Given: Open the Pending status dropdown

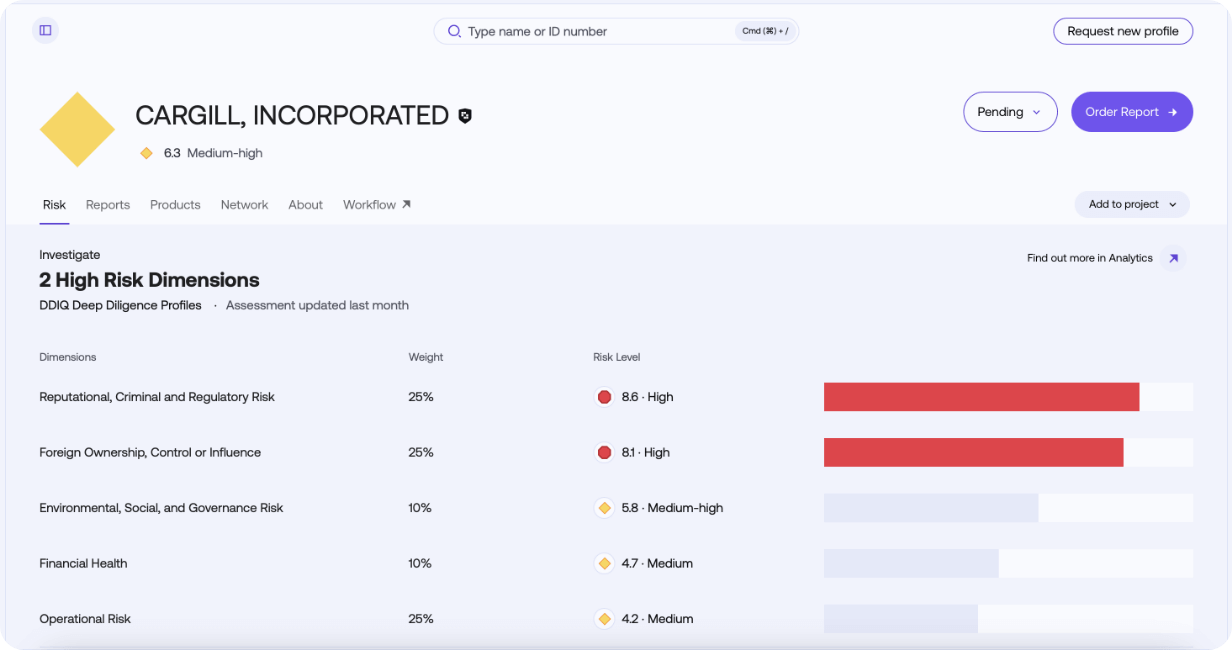Looking at the screenshot, I should 1010,112.
